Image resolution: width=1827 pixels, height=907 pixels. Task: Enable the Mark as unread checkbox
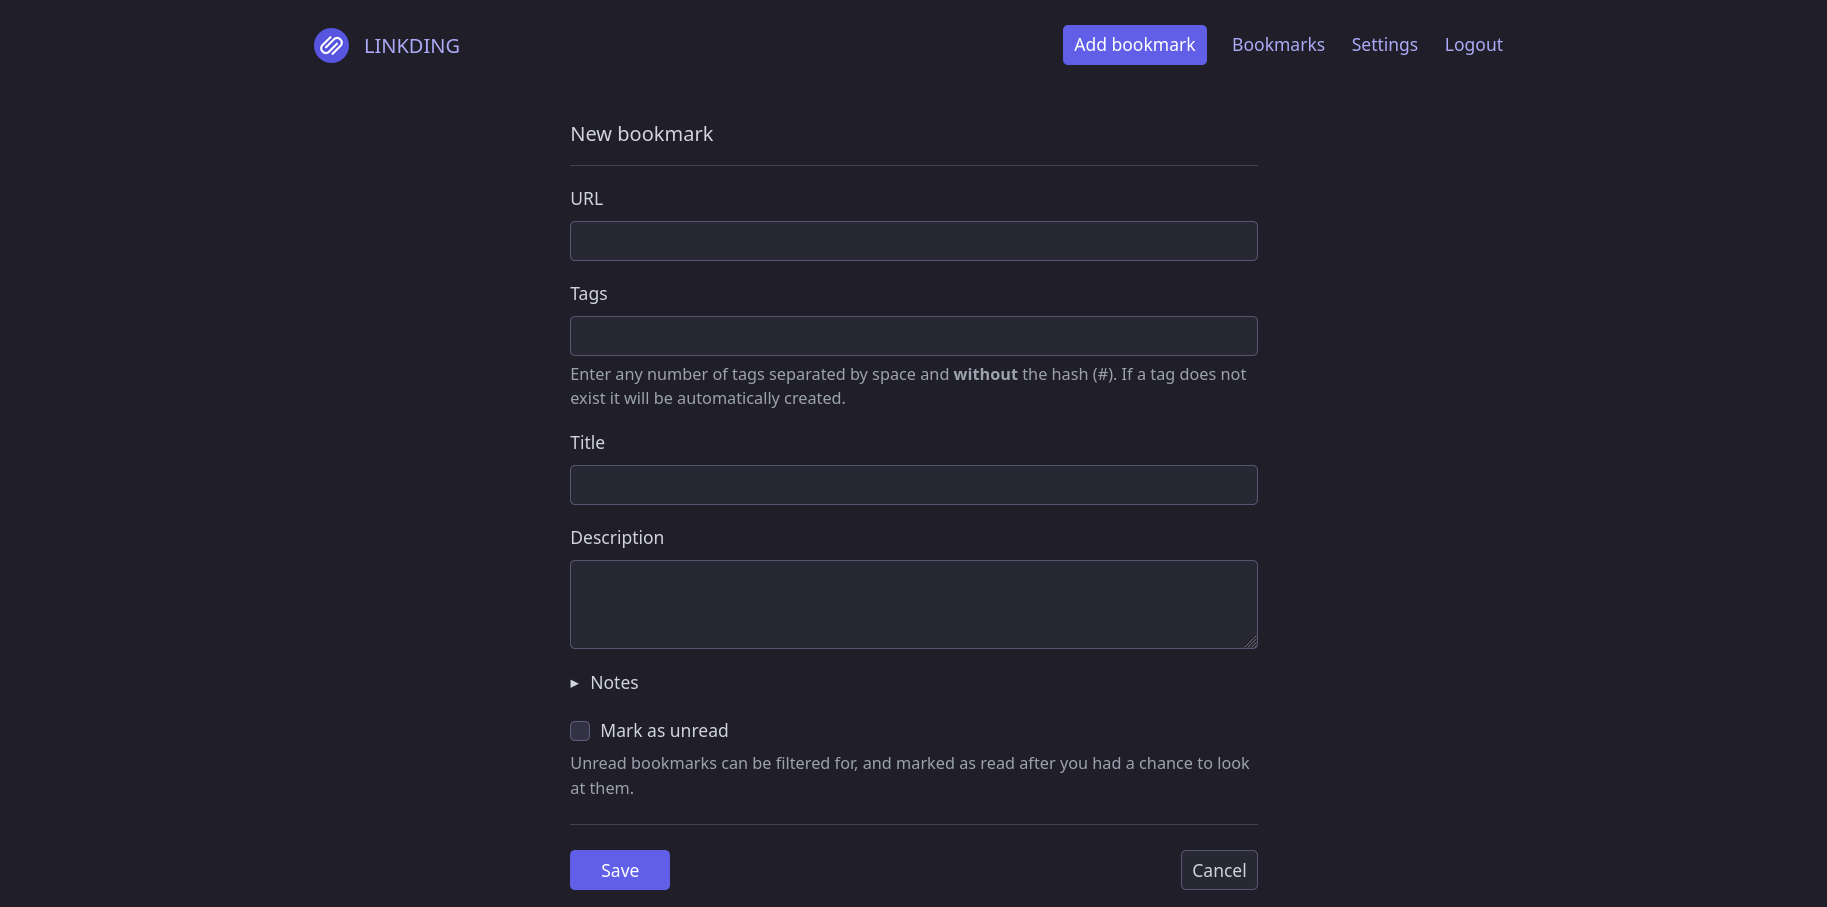[x=580, y=731]
